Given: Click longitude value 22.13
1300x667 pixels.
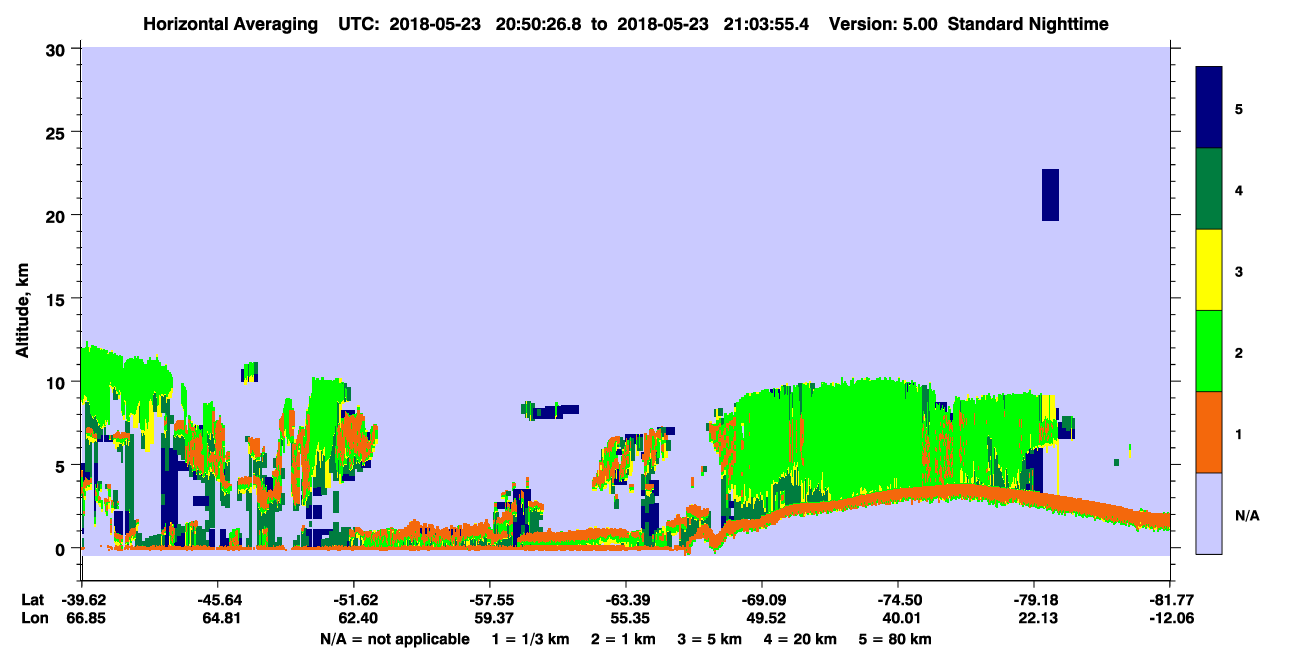Looking at the screenshot, I should click(x=1036, y=618).
